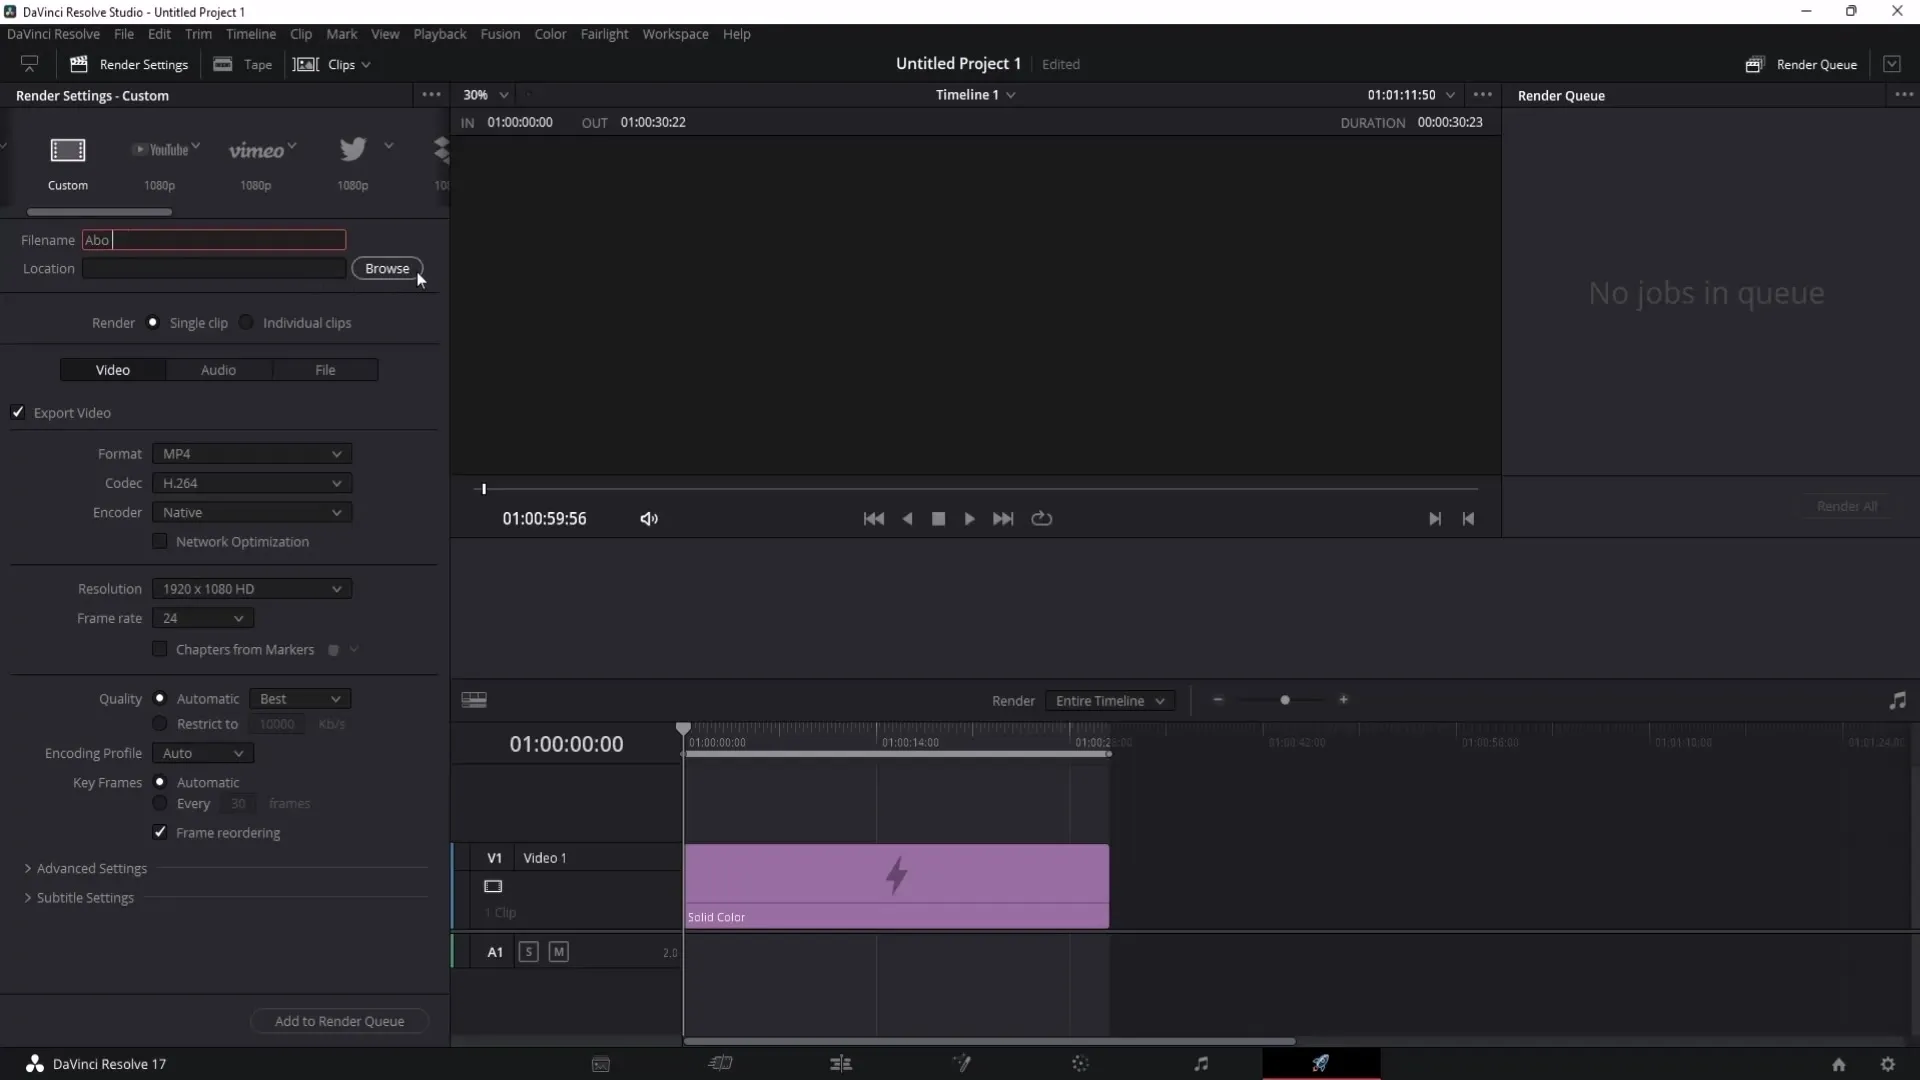
Task: Click Add to Render Queue button
Action: pyautogui.click(x=339, y=1021)
